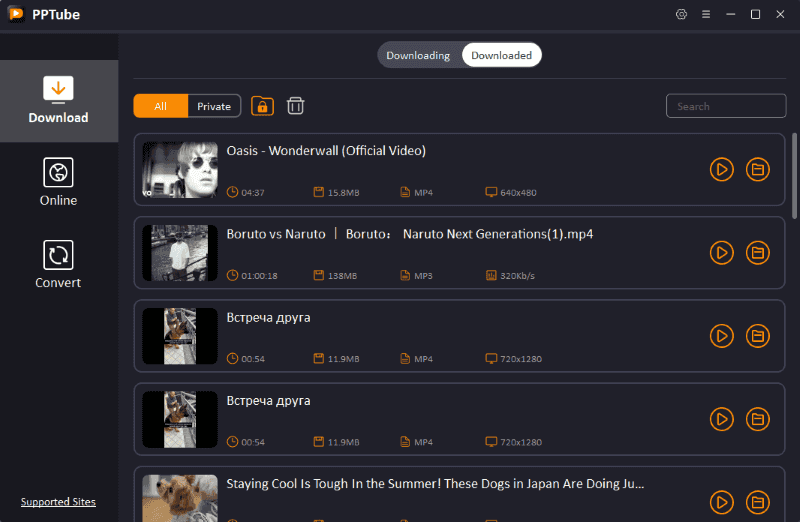Play the Boruto vs Naruto MP3
Screen dimensions: 800x522
pos(721,253)
